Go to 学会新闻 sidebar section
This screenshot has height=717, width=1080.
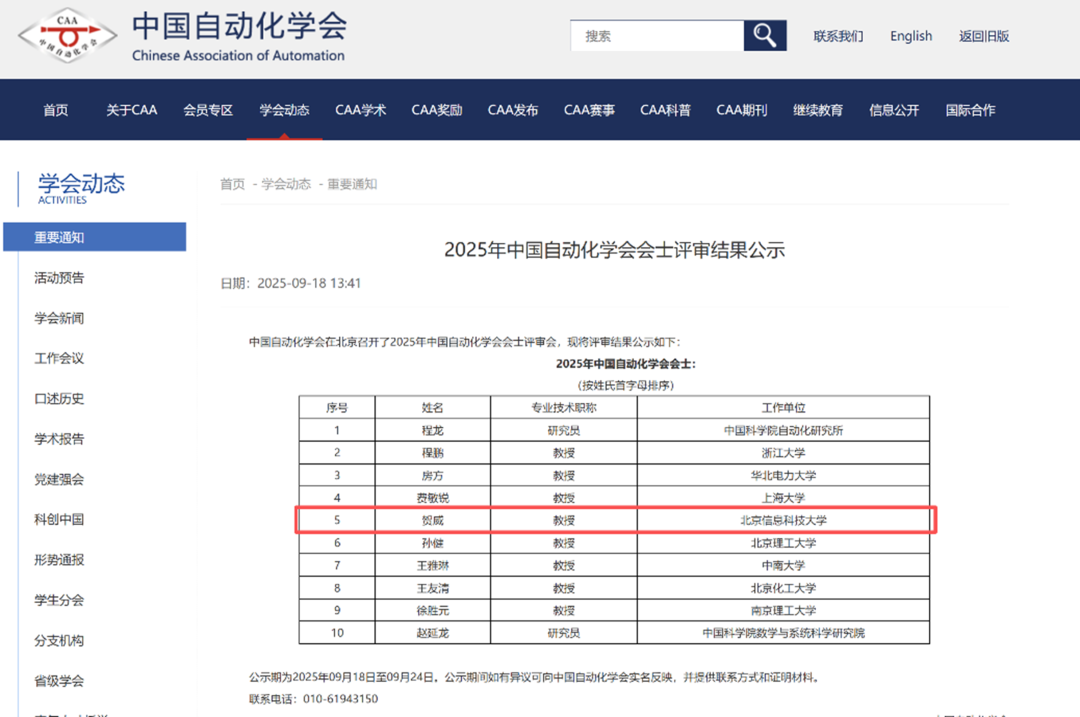pos(60,318)
